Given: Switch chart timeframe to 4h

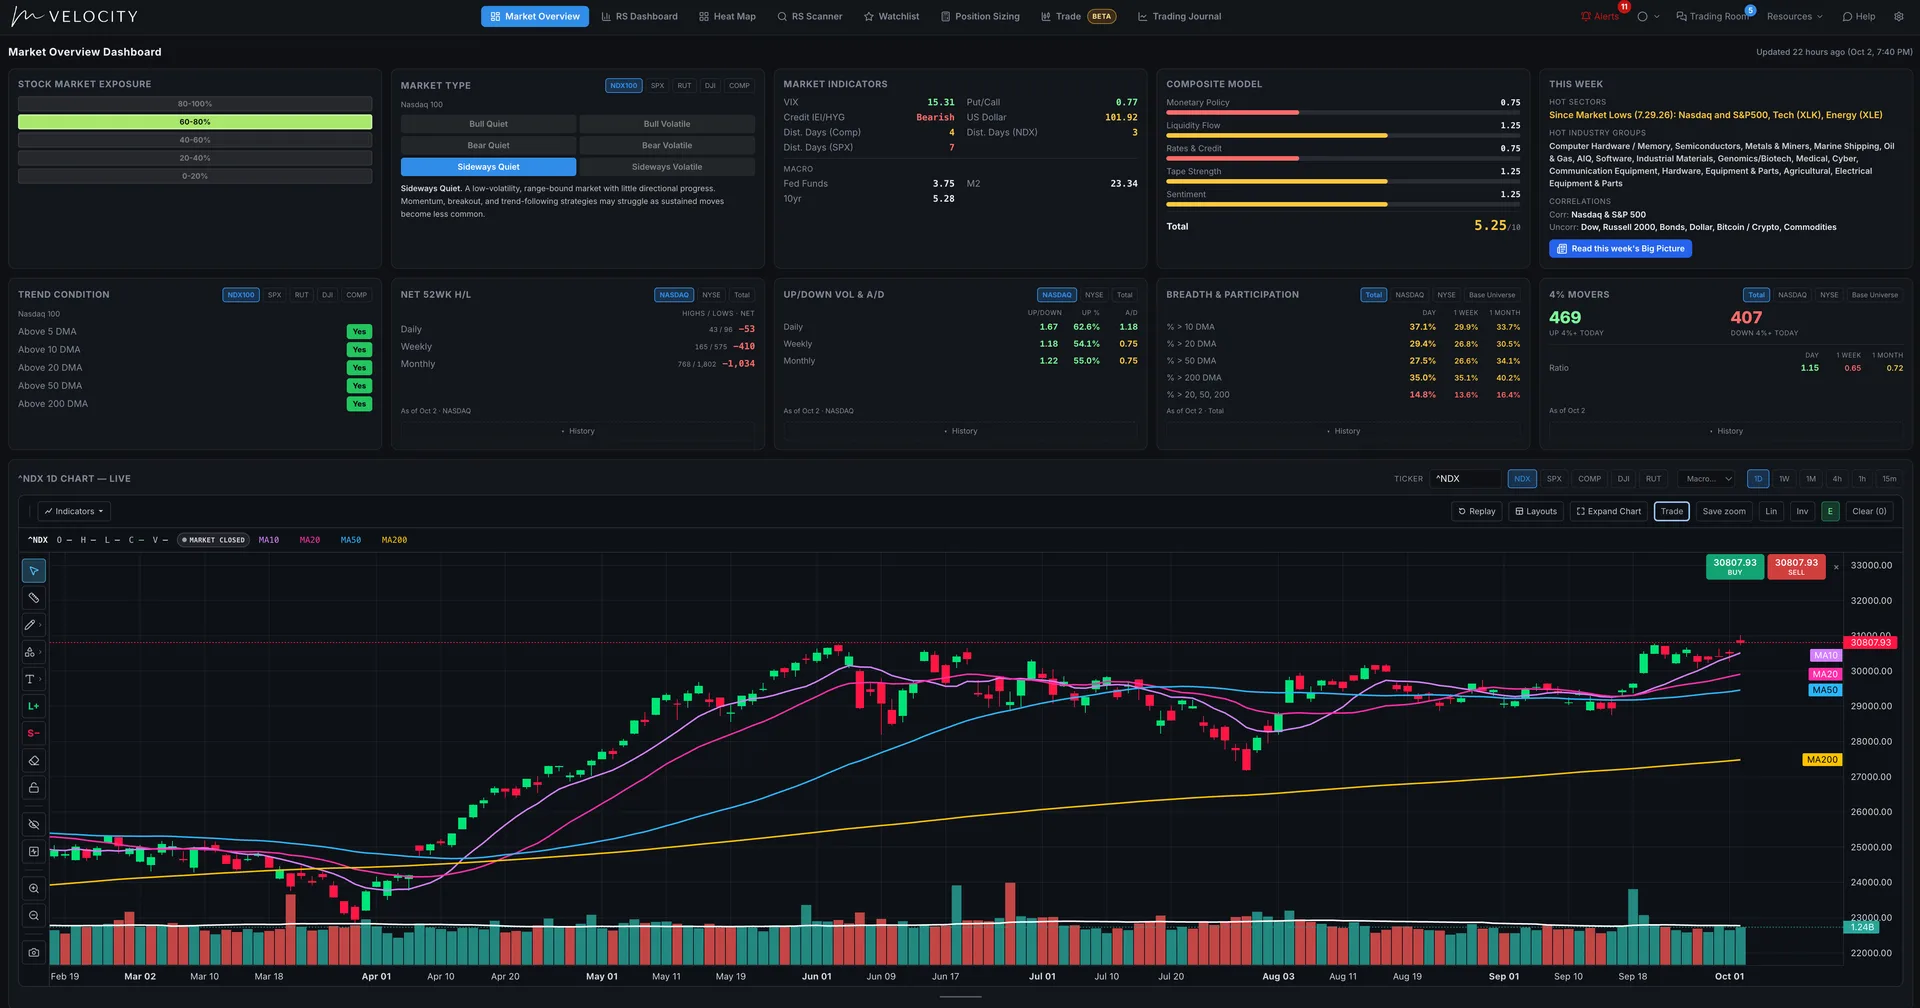Looking at the screenshot, I should 1837,479.
